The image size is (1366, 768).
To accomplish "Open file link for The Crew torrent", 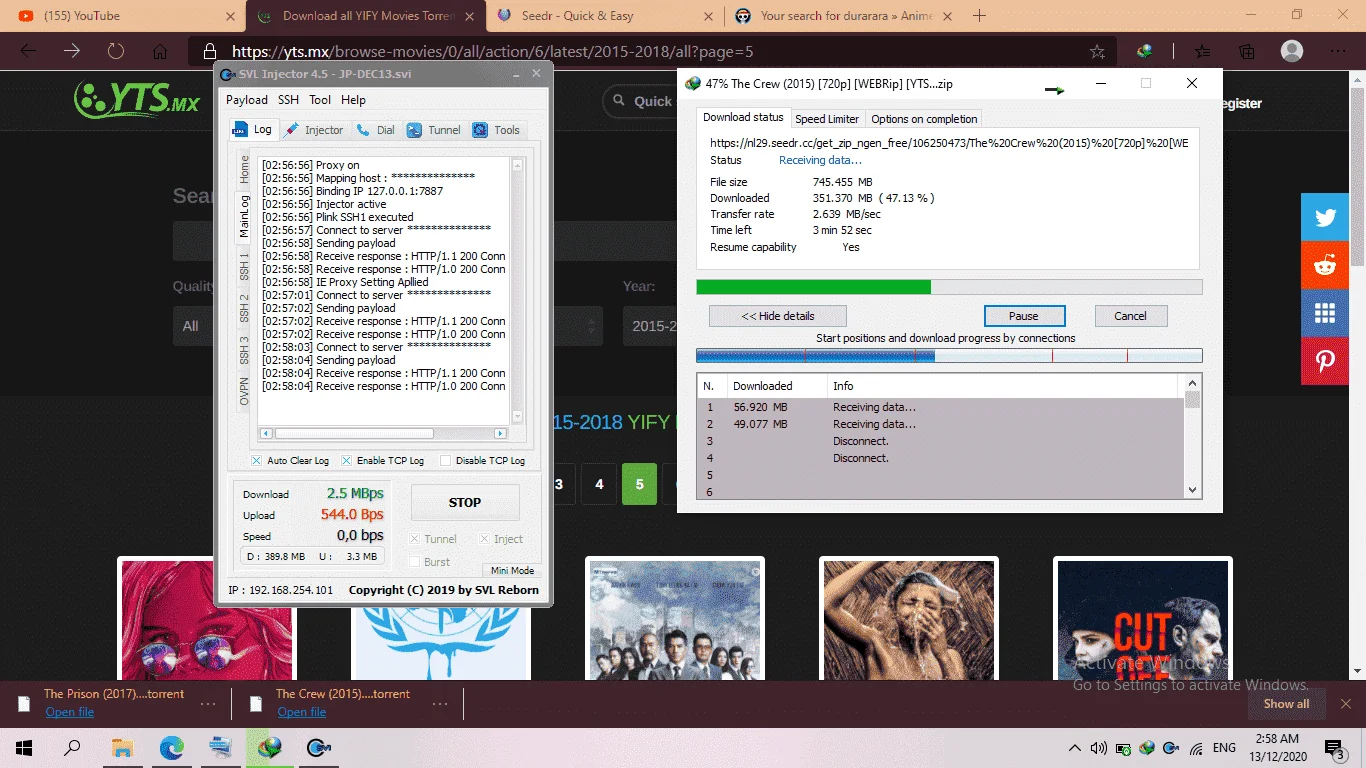I will point(302,712).
